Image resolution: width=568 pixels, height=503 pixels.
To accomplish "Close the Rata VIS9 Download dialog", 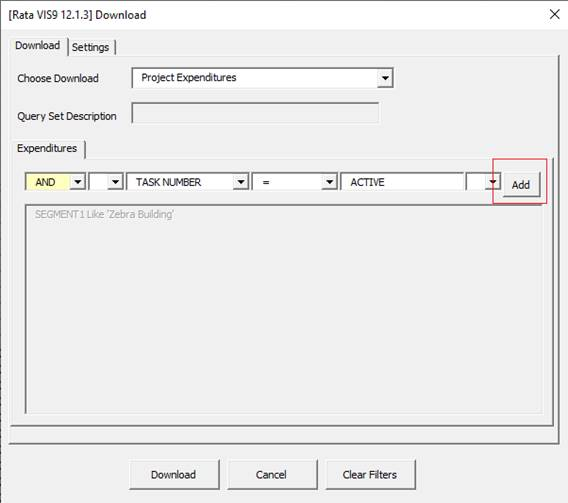I will 555,15.
